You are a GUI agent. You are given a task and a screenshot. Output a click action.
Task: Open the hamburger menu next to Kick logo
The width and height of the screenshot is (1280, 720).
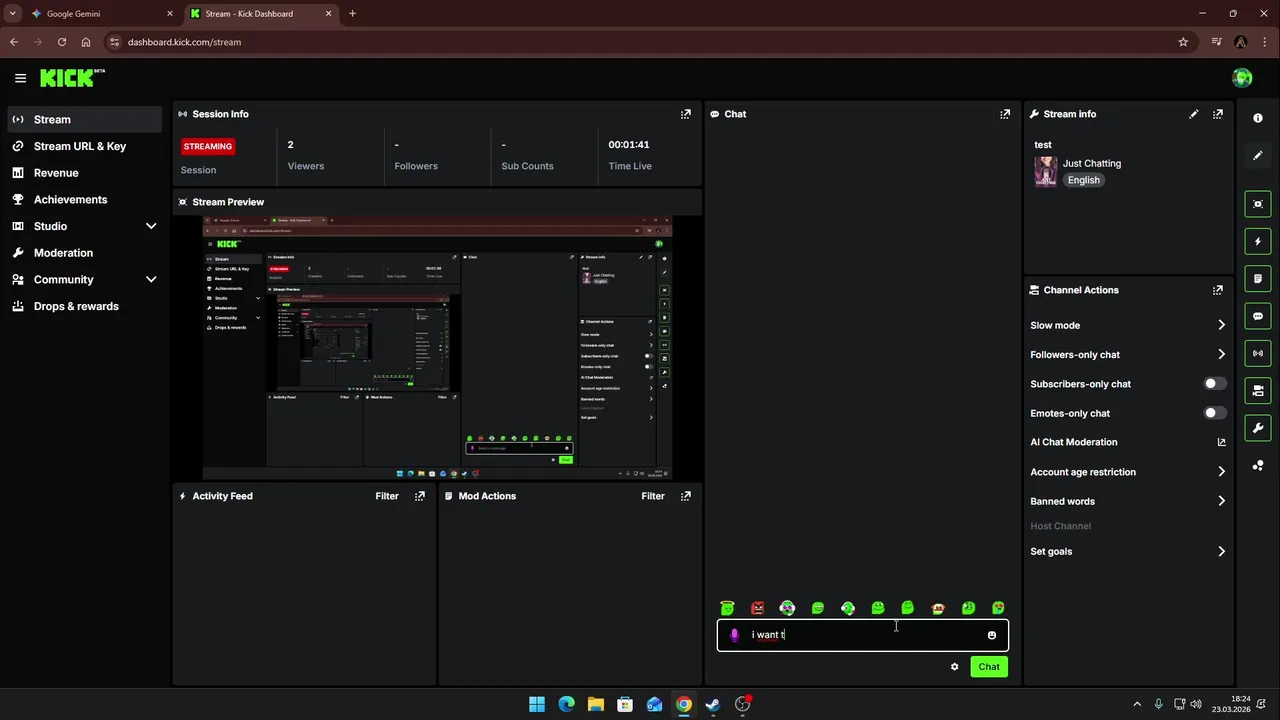click(20, 78)
